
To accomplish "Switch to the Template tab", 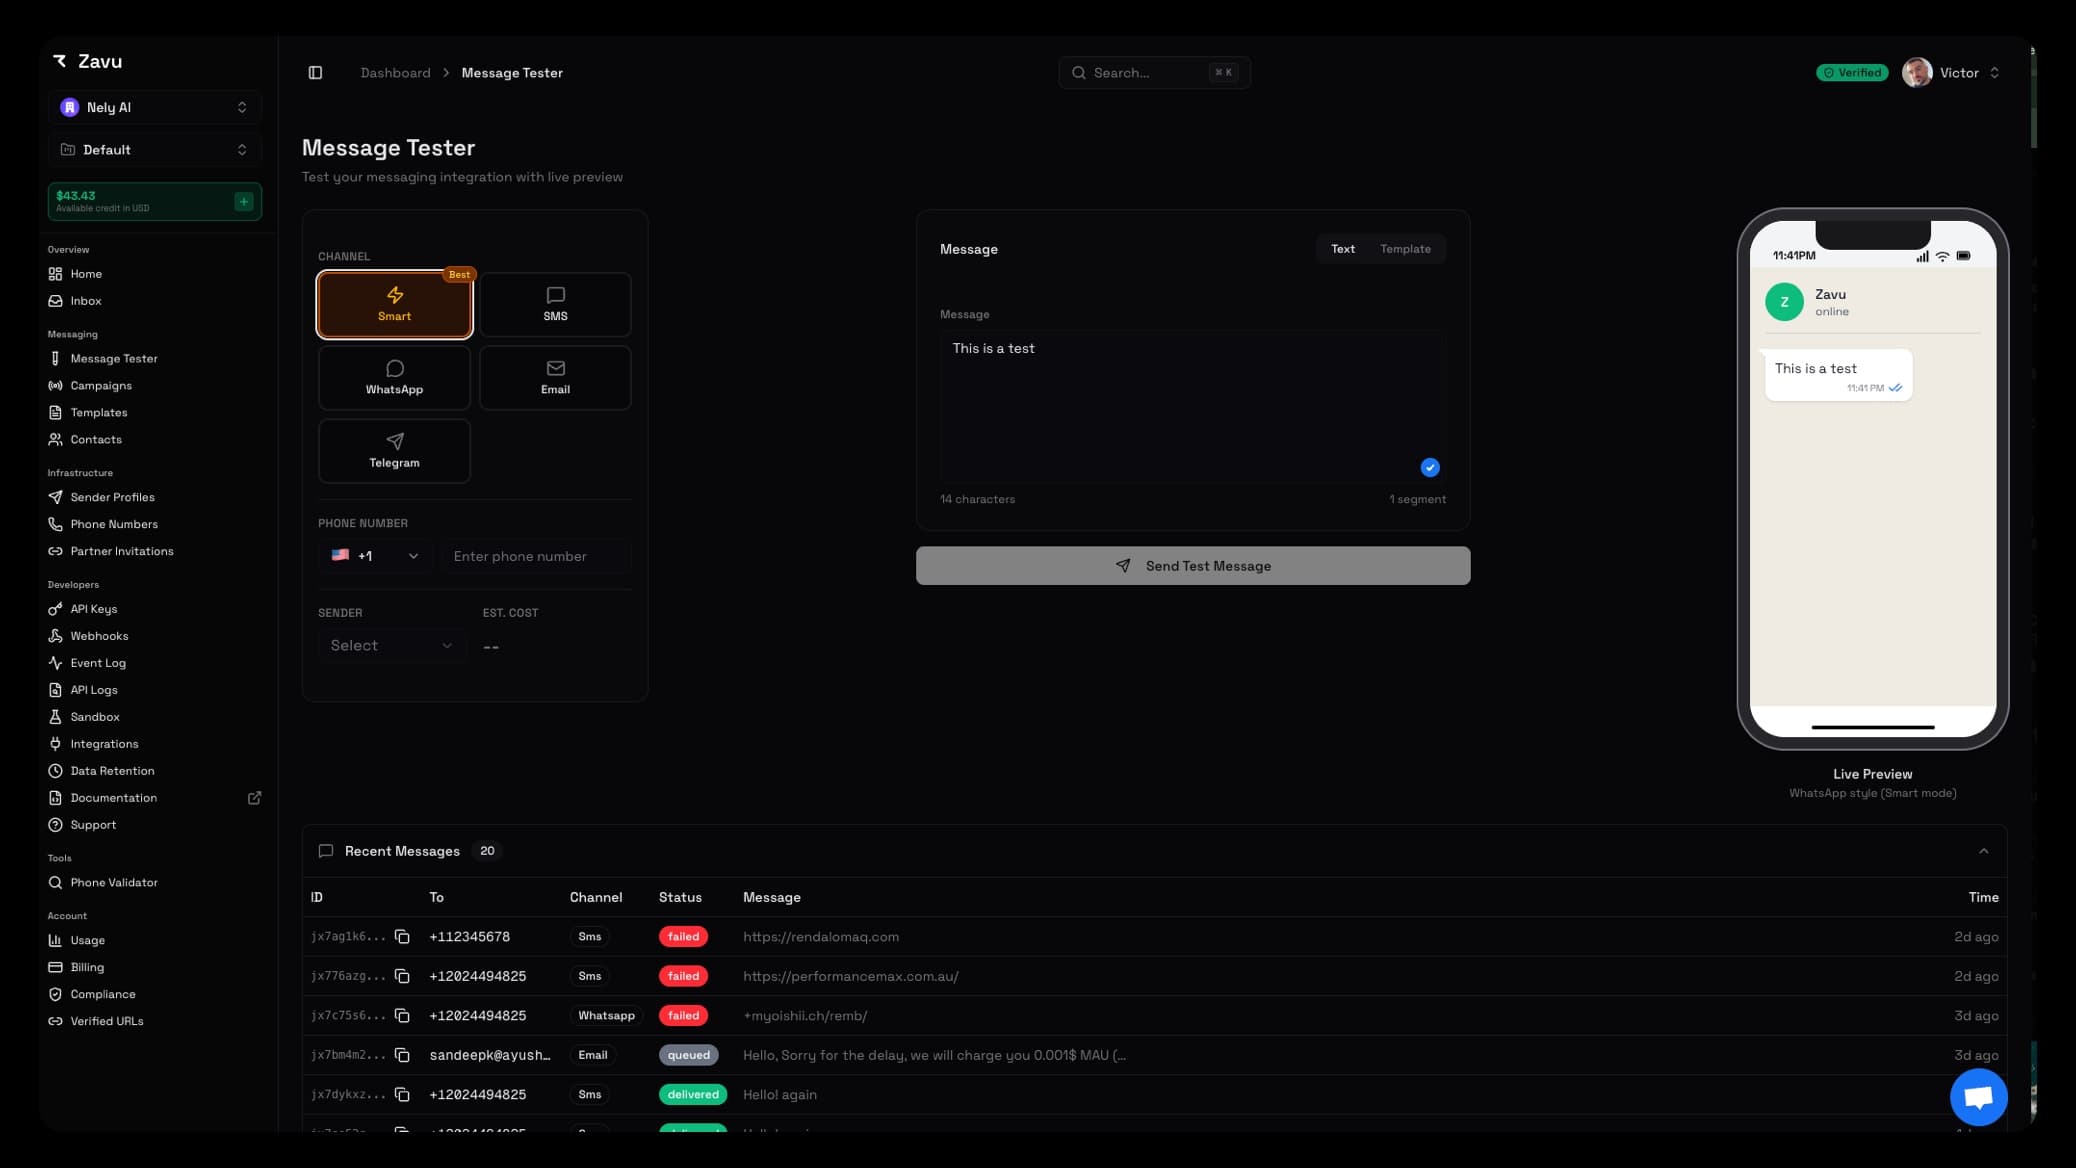I will [1405, 249].
